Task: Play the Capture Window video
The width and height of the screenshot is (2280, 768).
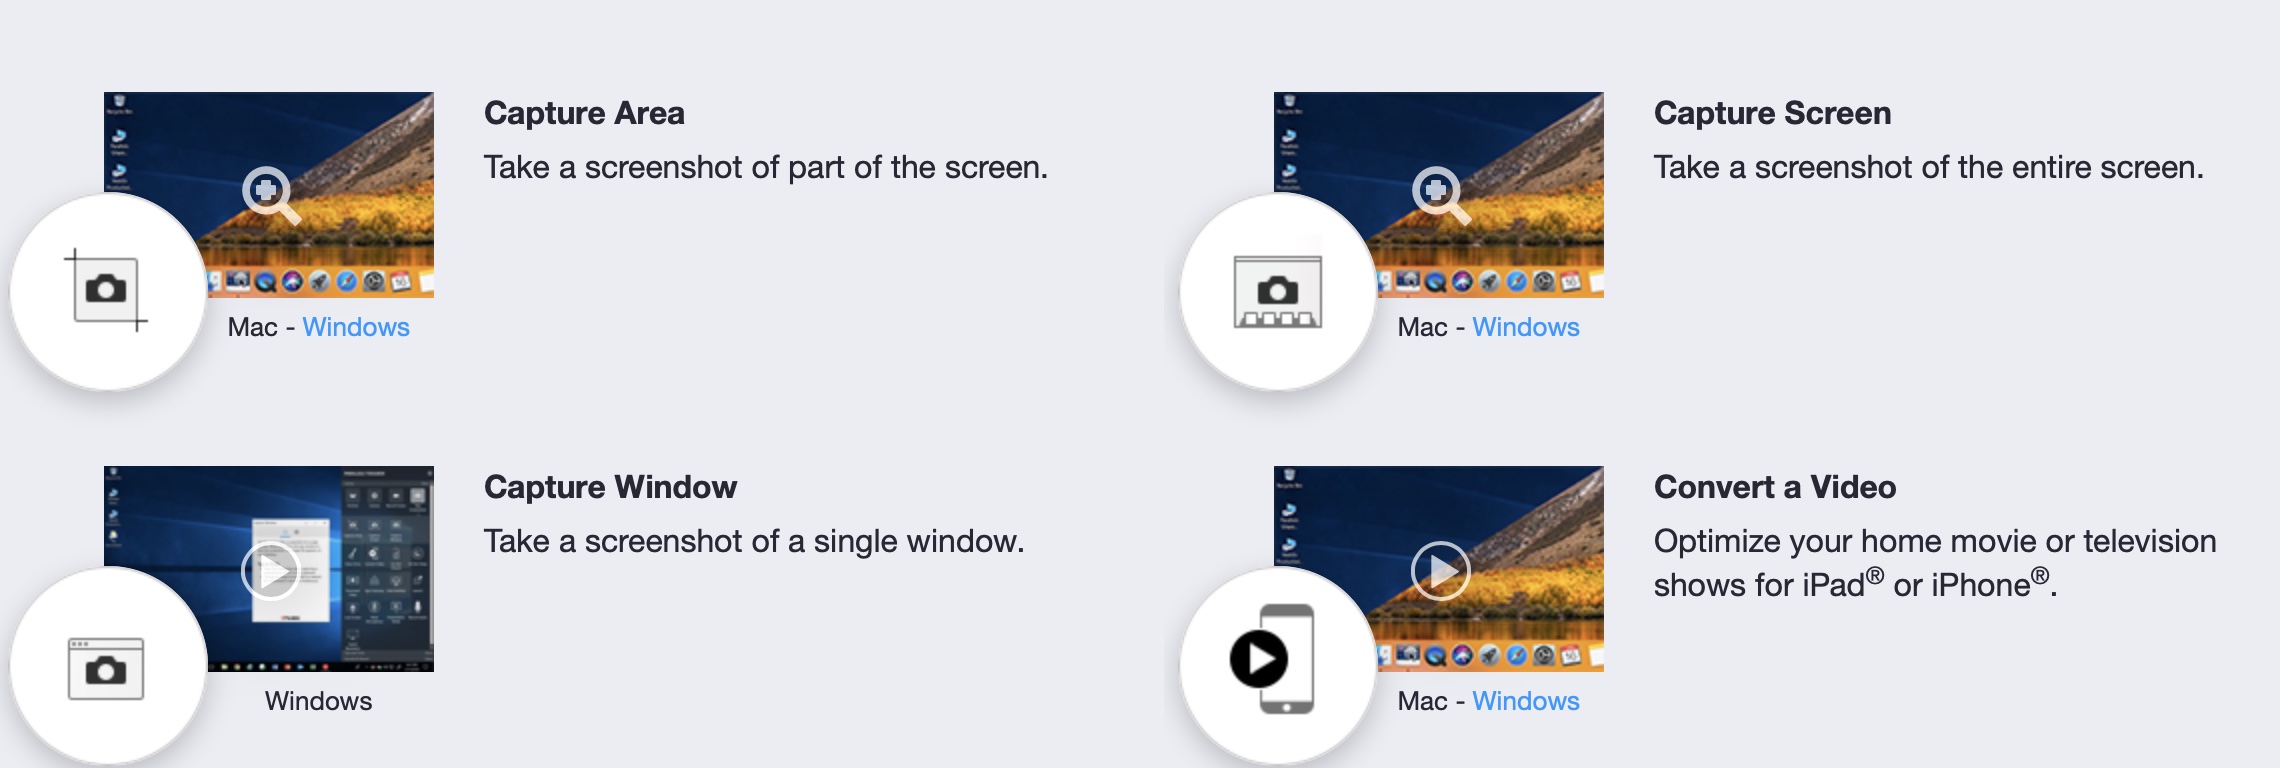Action: click(271, 571)
